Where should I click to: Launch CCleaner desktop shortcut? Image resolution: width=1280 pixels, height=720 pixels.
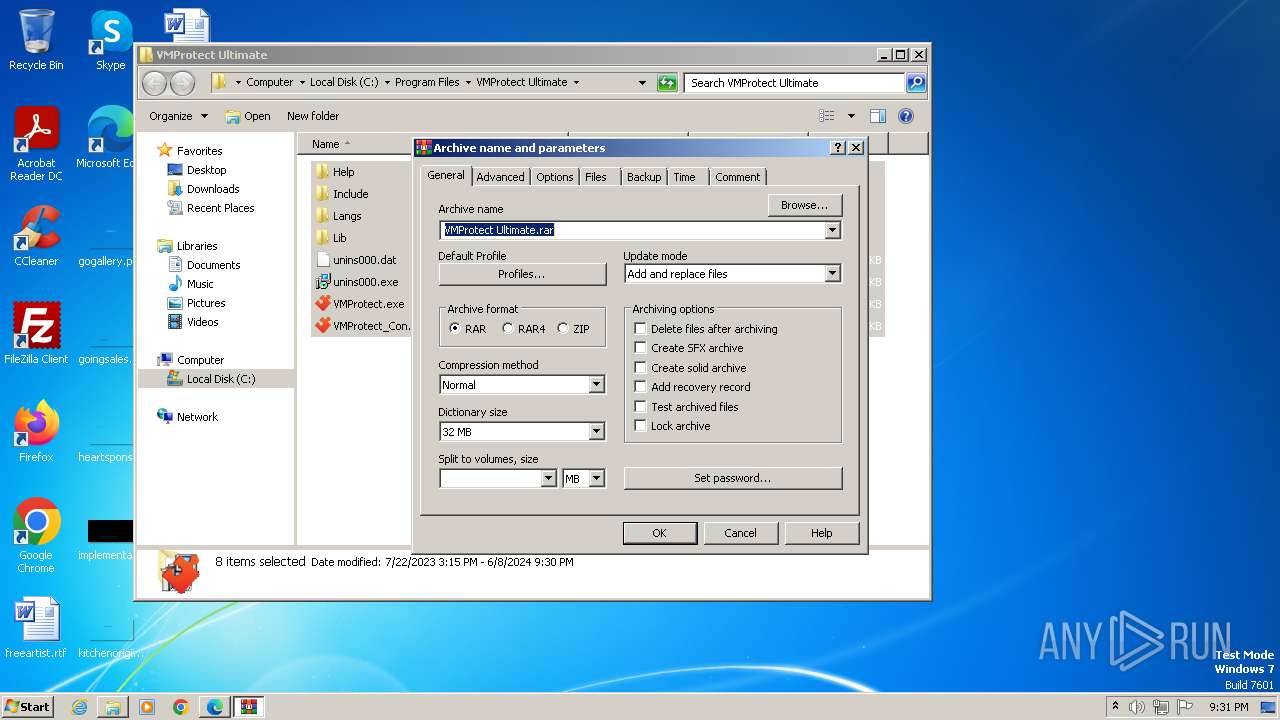(x=36, y=236)
